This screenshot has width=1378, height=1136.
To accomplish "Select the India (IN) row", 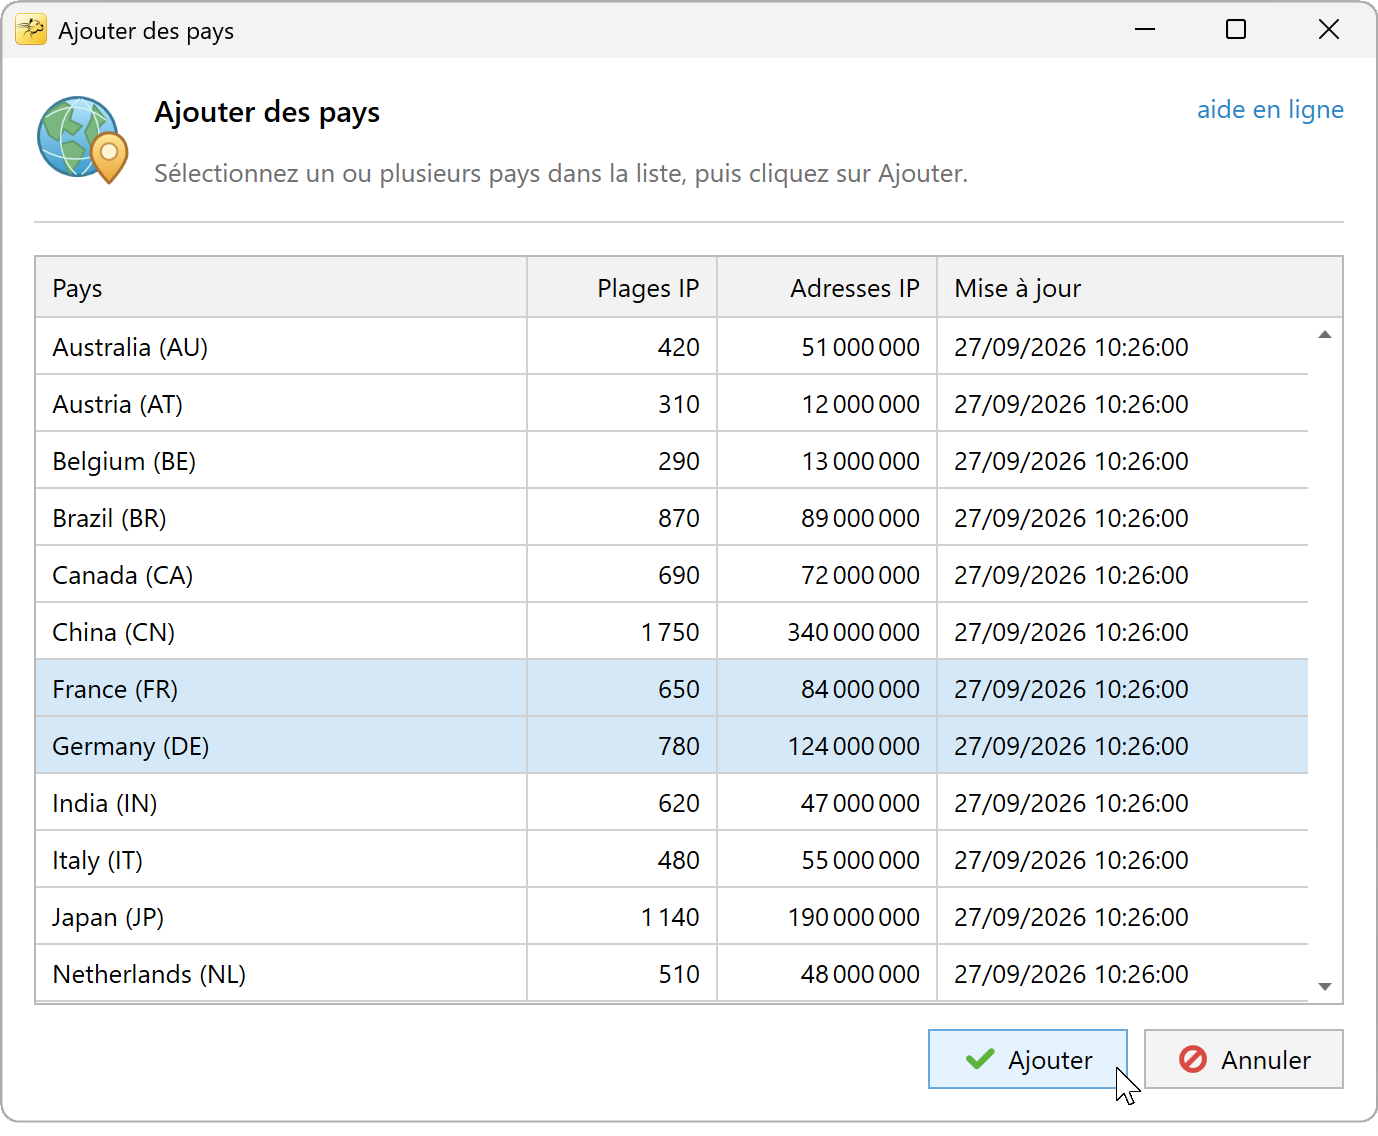I will (x=672, y=803).
